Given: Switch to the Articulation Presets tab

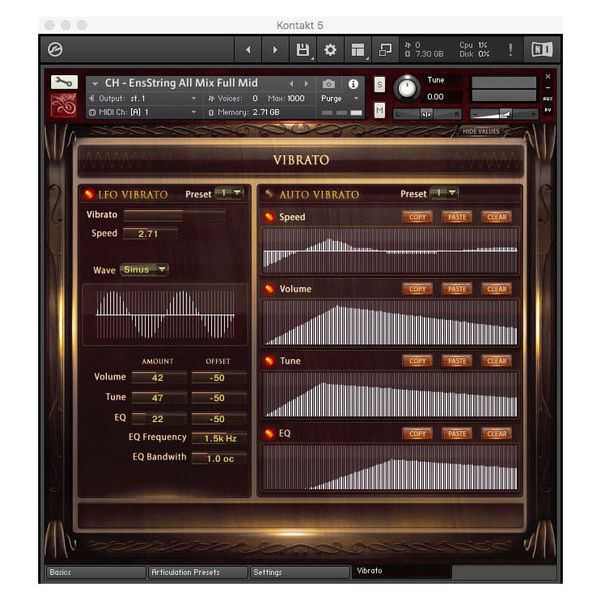Looking at the screenshot, I should pos(197,572).
